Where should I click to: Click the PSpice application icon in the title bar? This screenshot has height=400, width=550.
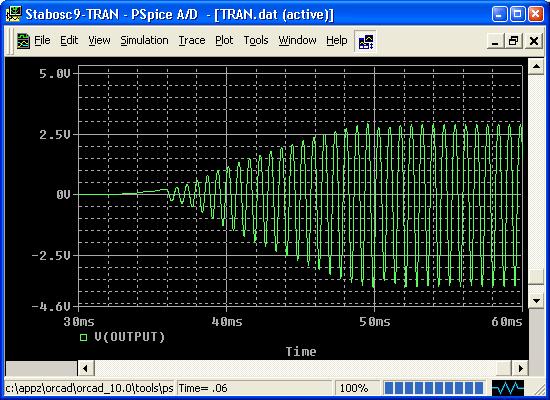pos(13,14)
